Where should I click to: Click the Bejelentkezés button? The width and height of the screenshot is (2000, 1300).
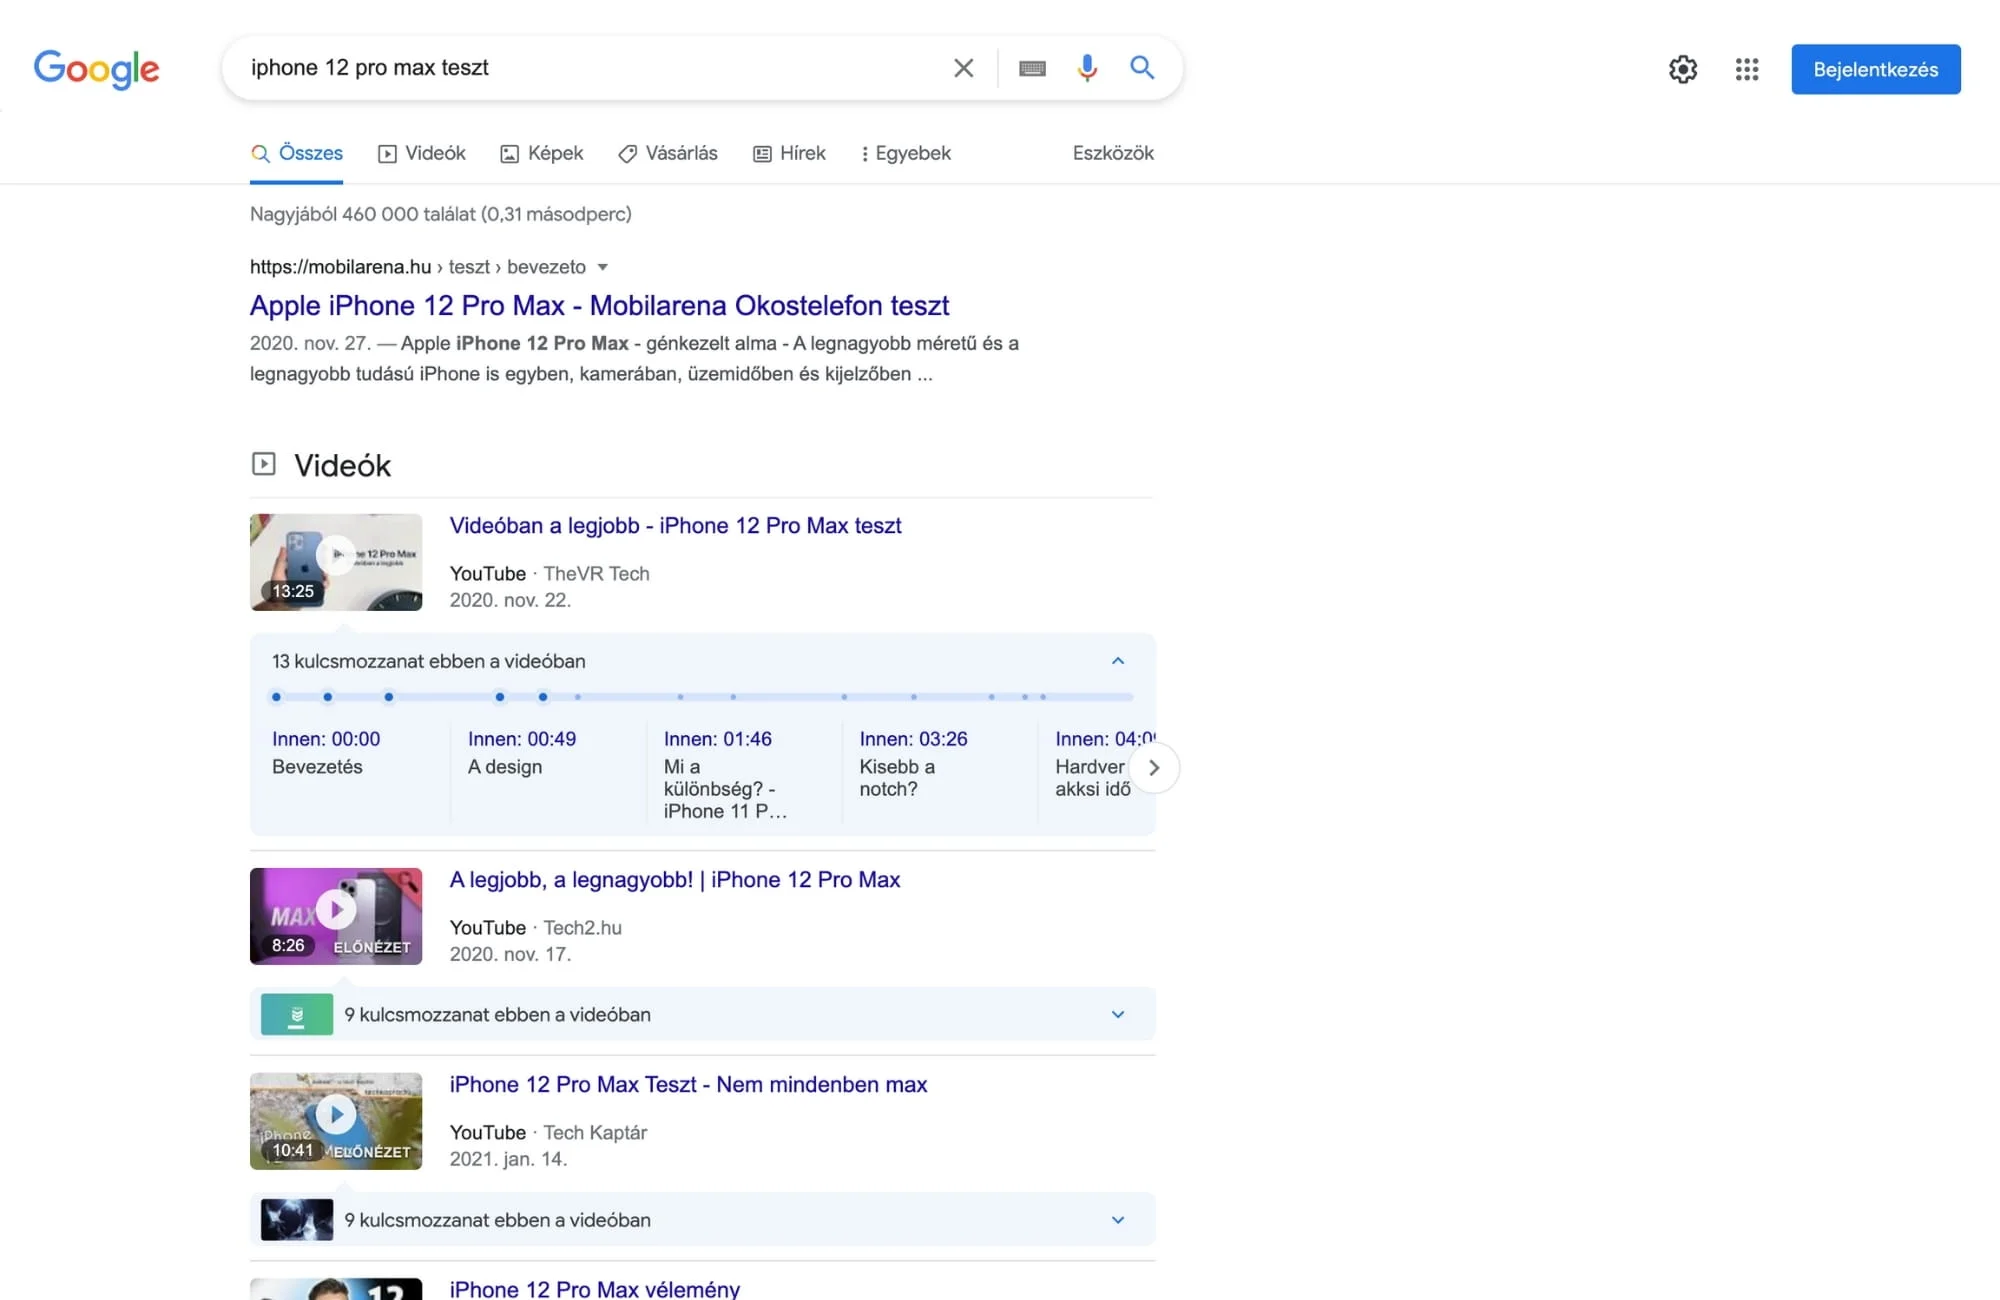tap(1875, 69)
